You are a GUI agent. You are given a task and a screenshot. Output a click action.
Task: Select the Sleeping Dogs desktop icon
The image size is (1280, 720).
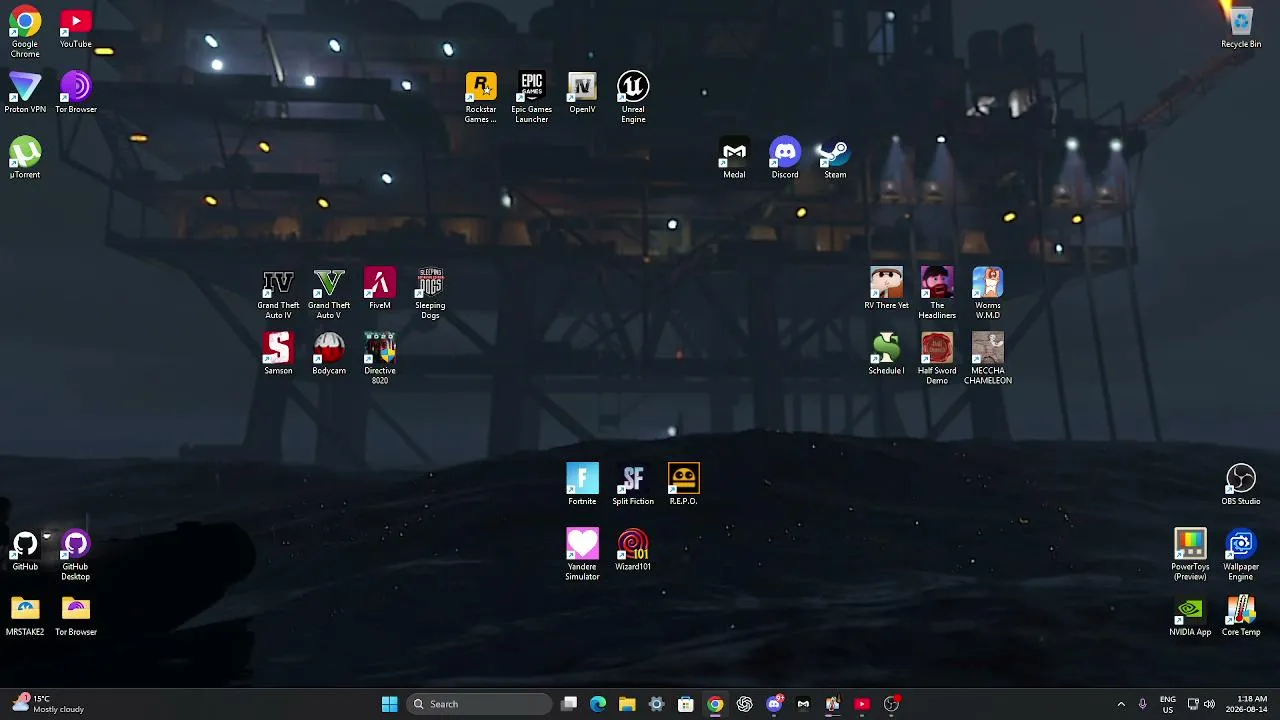click(x=430, y=294)
